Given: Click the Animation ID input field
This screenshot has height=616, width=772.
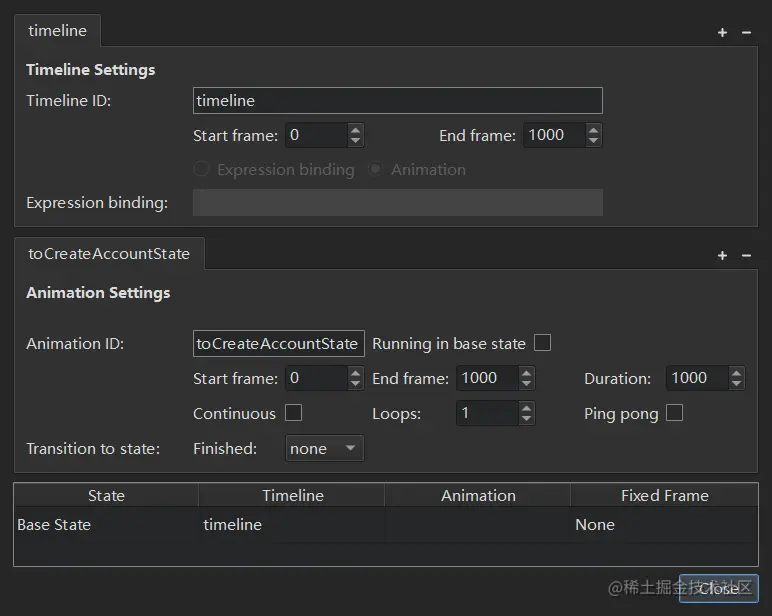Looking at the screenshot, I should pyautogui.click(x=278, y=344).
